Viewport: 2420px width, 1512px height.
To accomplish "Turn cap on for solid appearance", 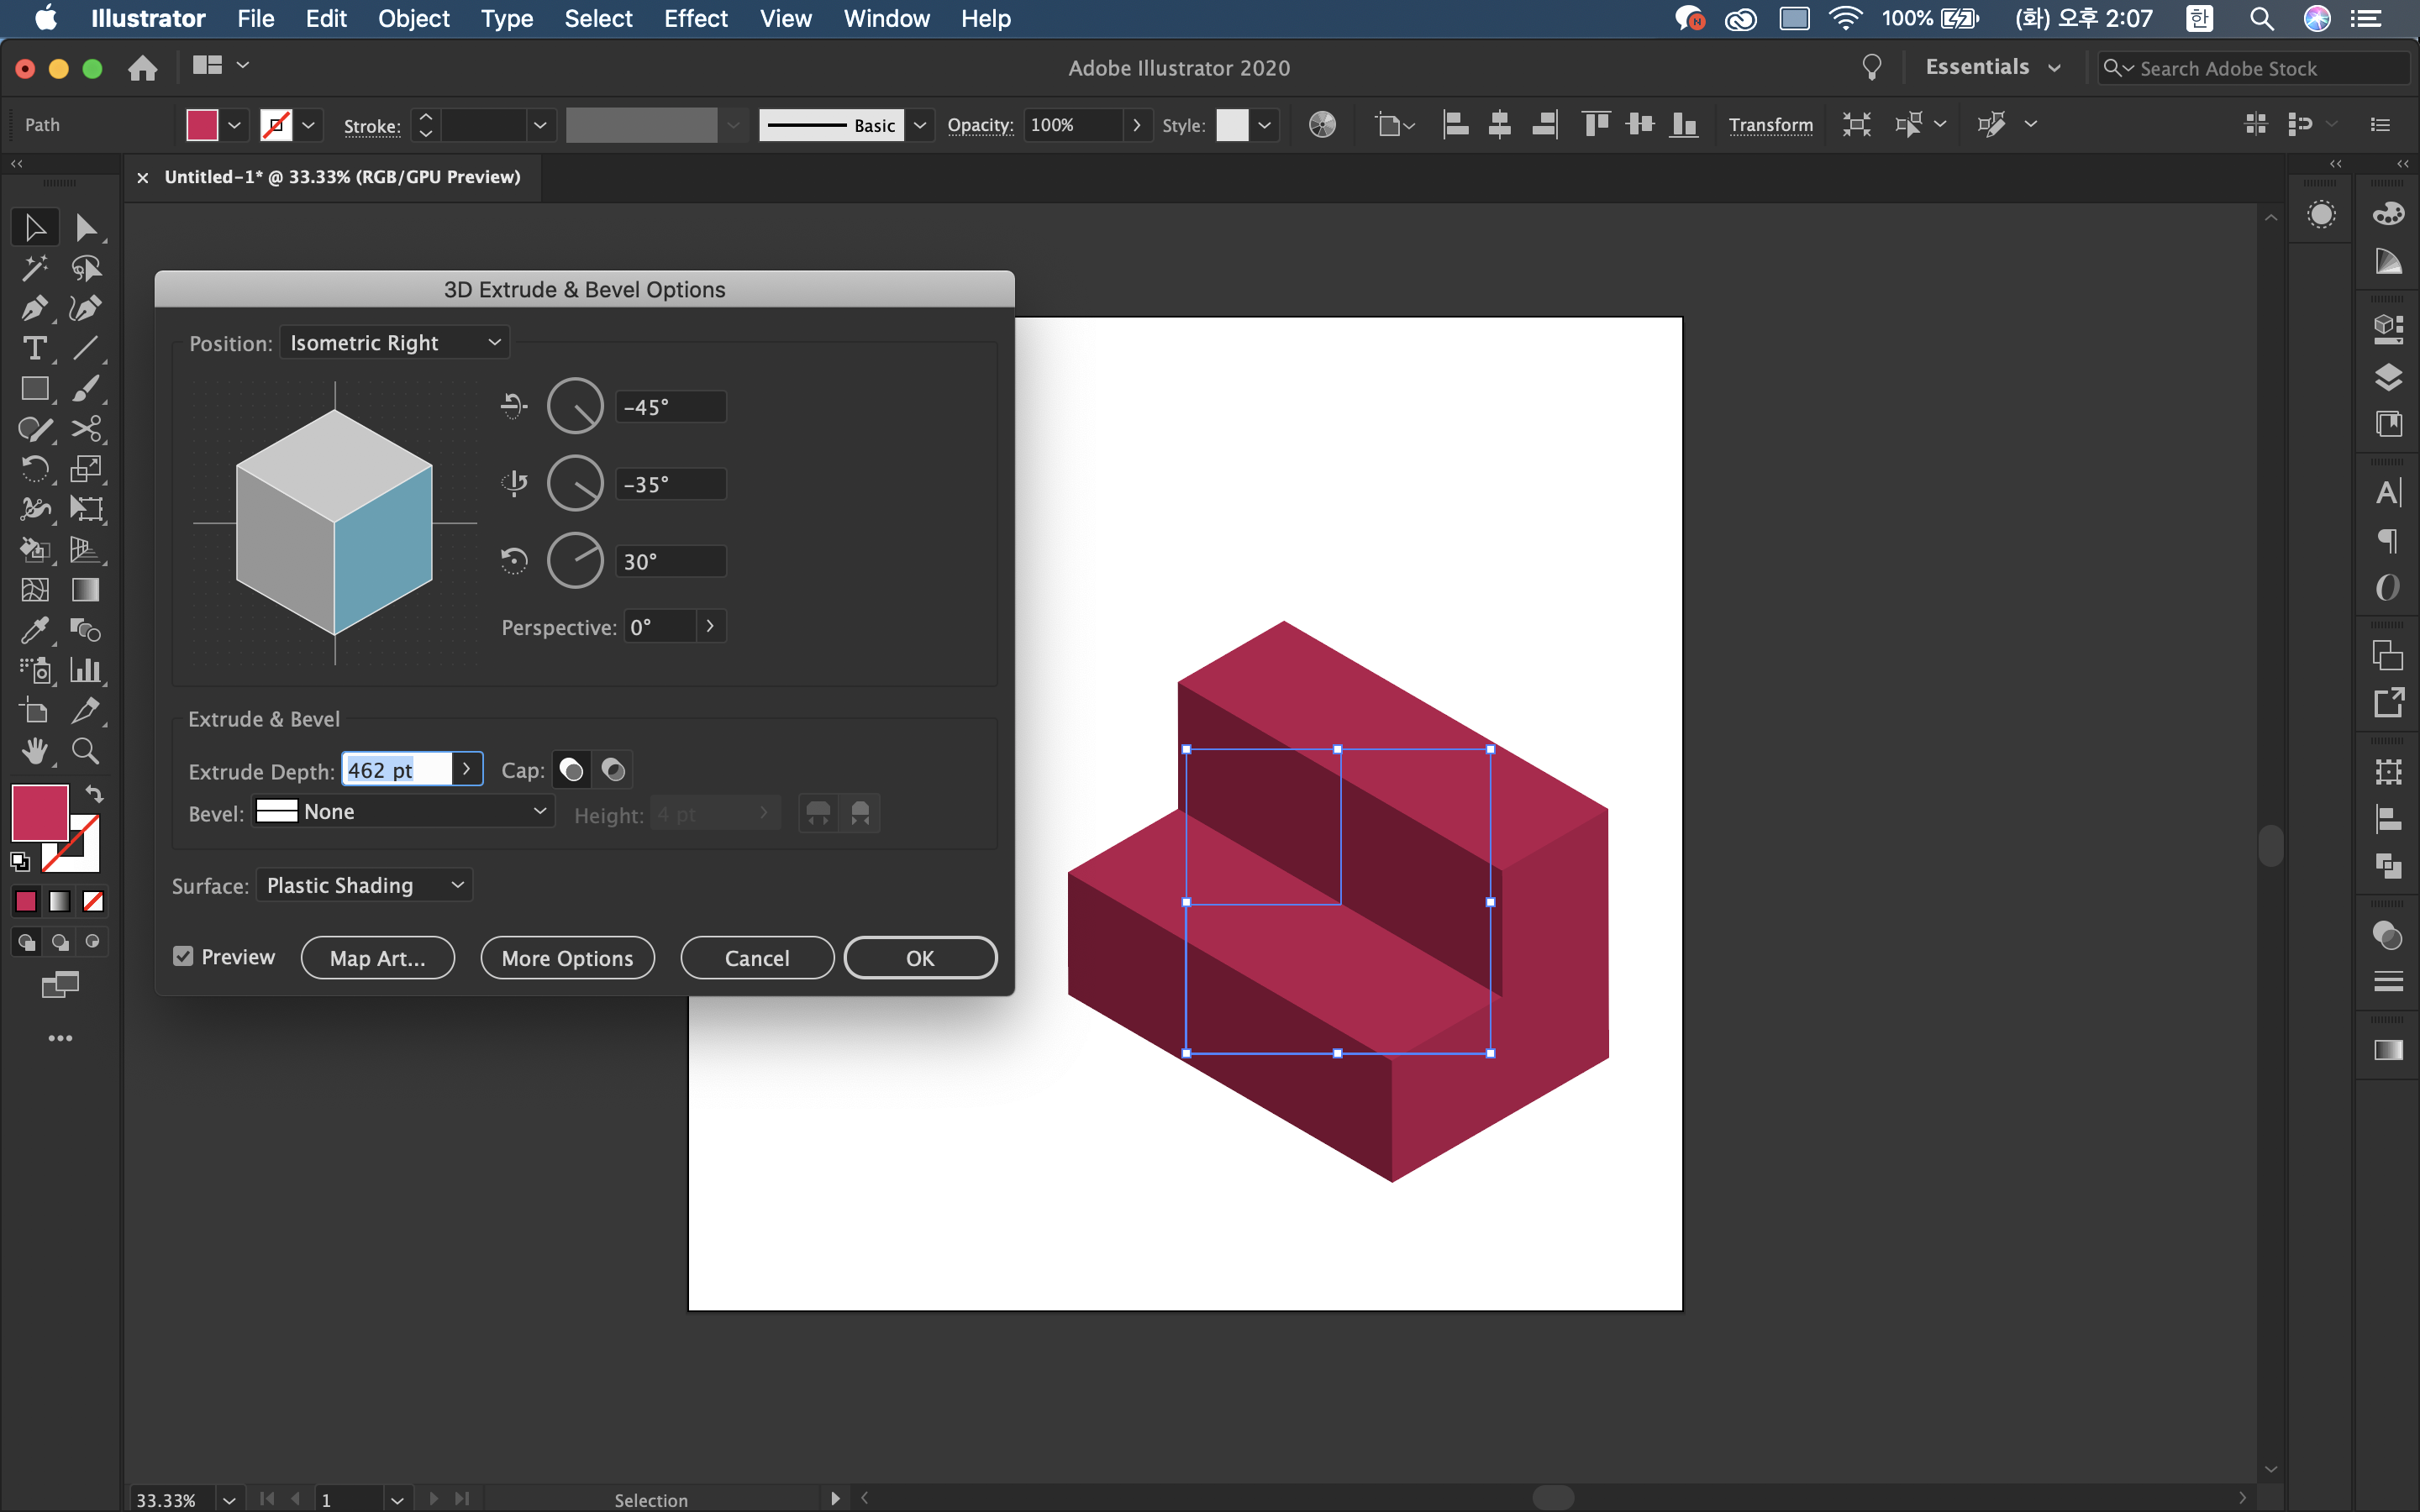I will click(x=571, y=770).
